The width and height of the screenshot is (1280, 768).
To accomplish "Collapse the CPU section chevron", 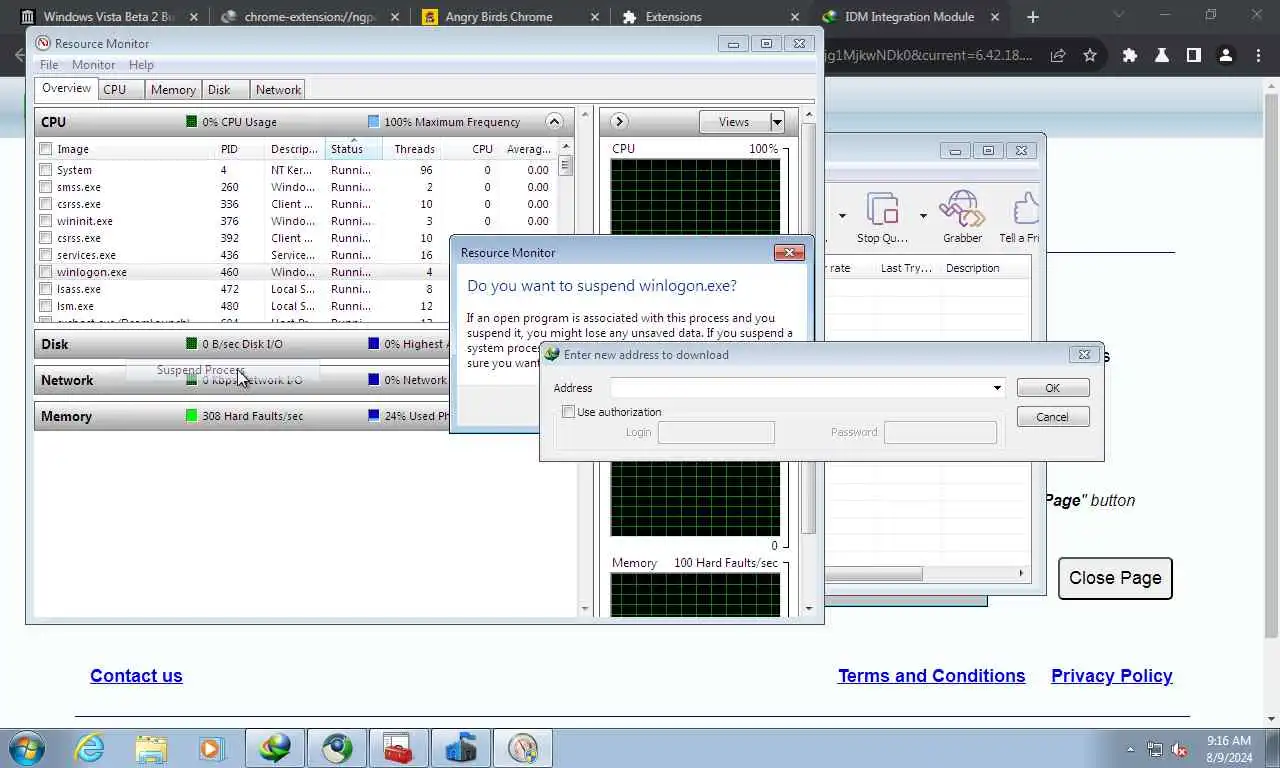I will coord(553,122).
